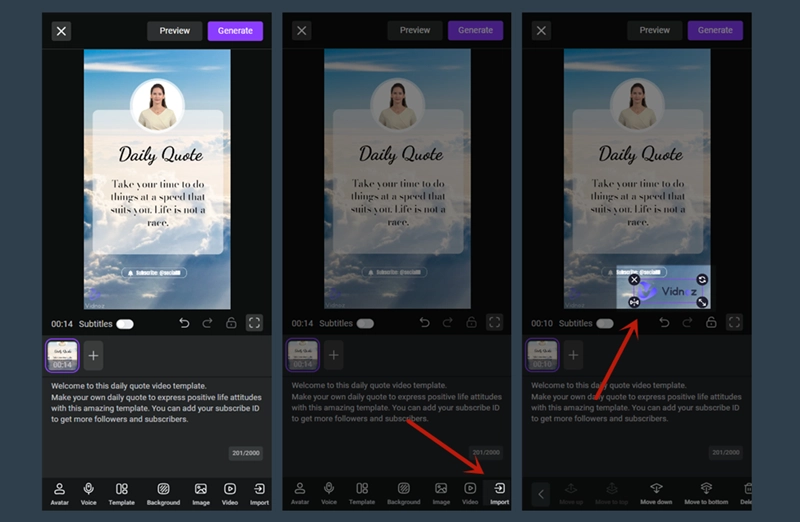Choose Move to top in the right screen
The width and height of the screenshot is (800, 522).
pos(611,493)
